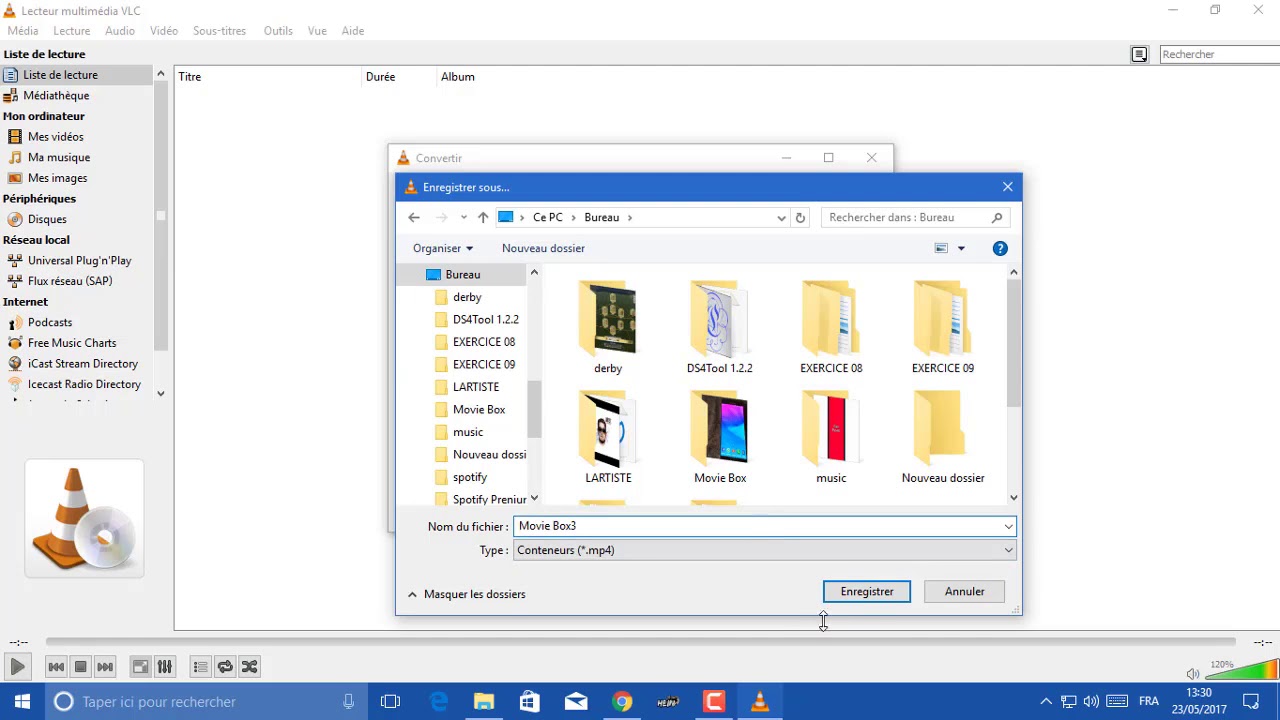This screenshot has height=720, width=1280.
Task: Toggle the playlist view button
Action: coord(200,667)
